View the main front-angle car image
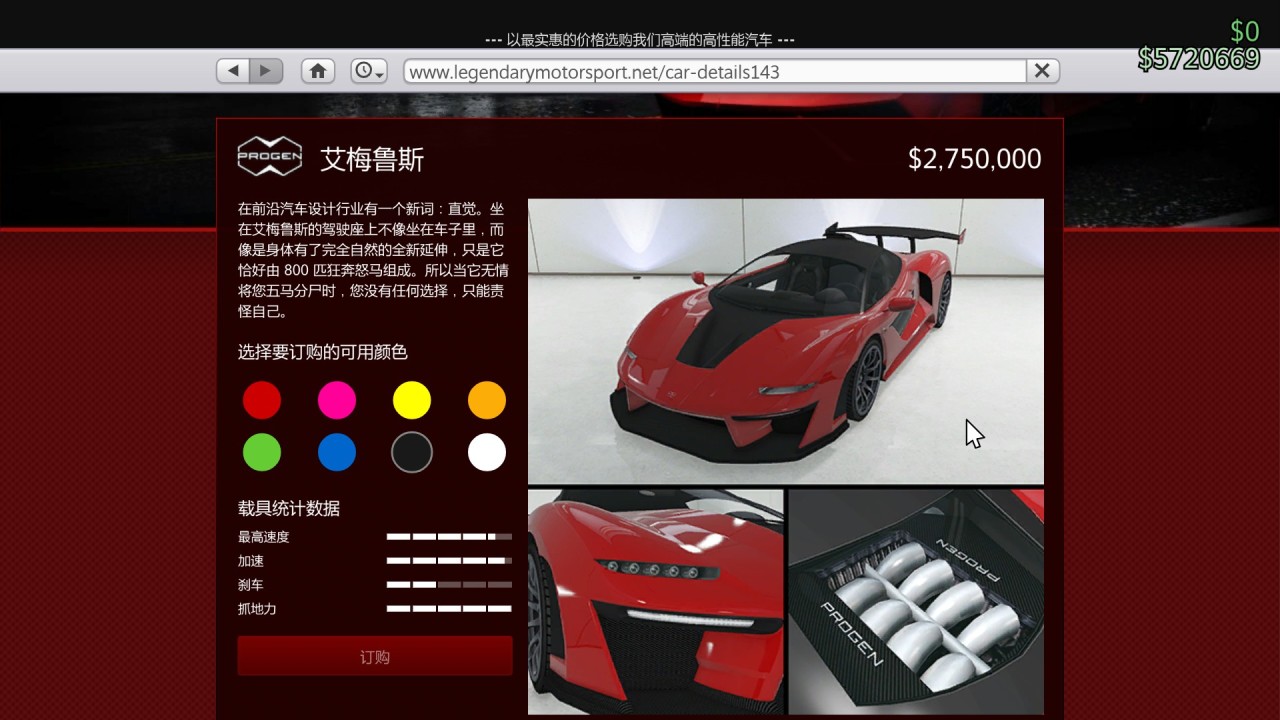Viewport: 1280px width, 720px height. [x=786, y=341]
